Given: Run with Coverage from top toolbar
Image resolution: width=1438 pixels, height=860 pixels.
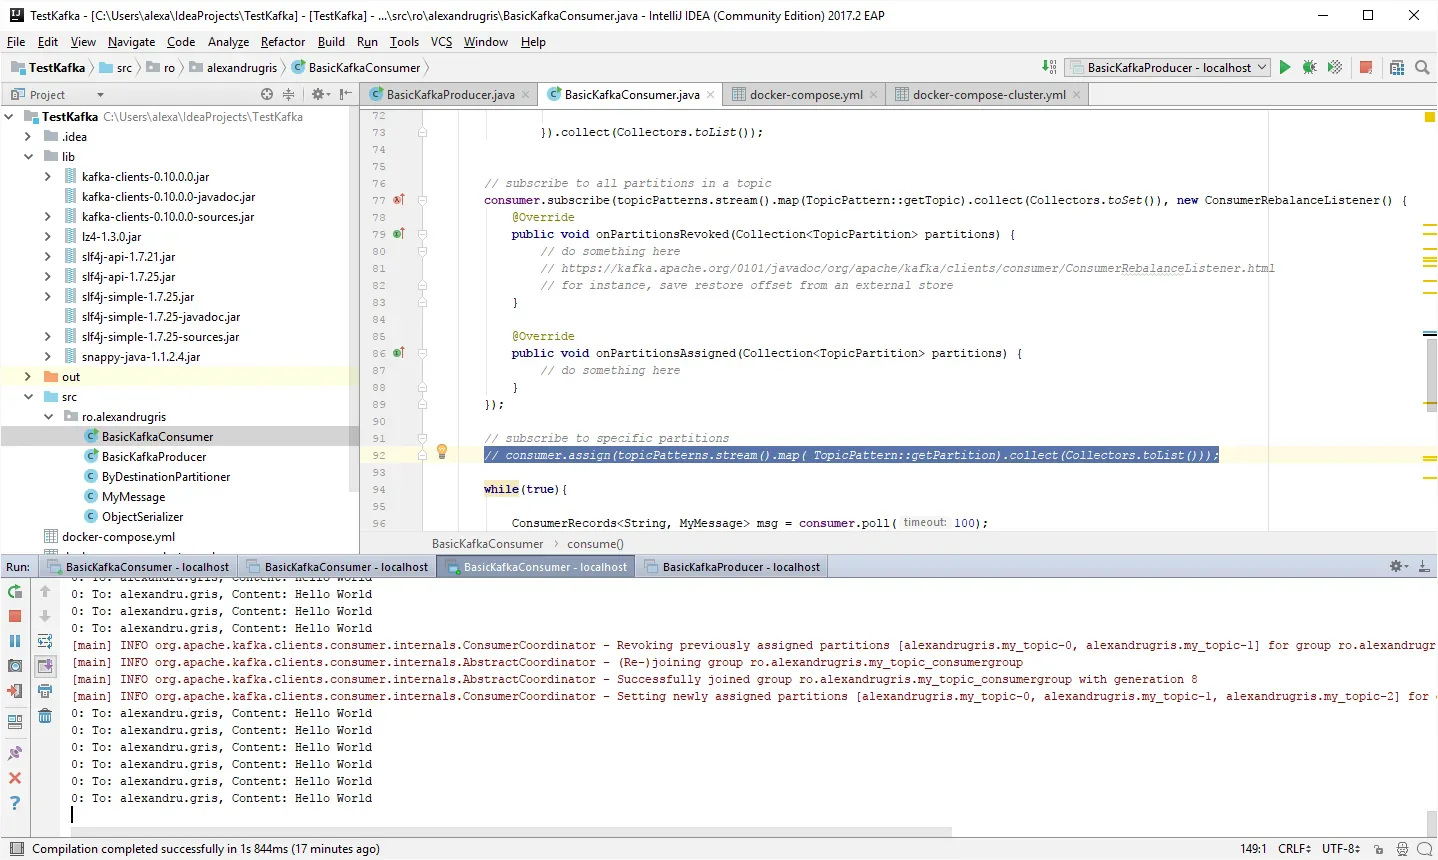Looking at the screenshot, I should click(1334, 67).
